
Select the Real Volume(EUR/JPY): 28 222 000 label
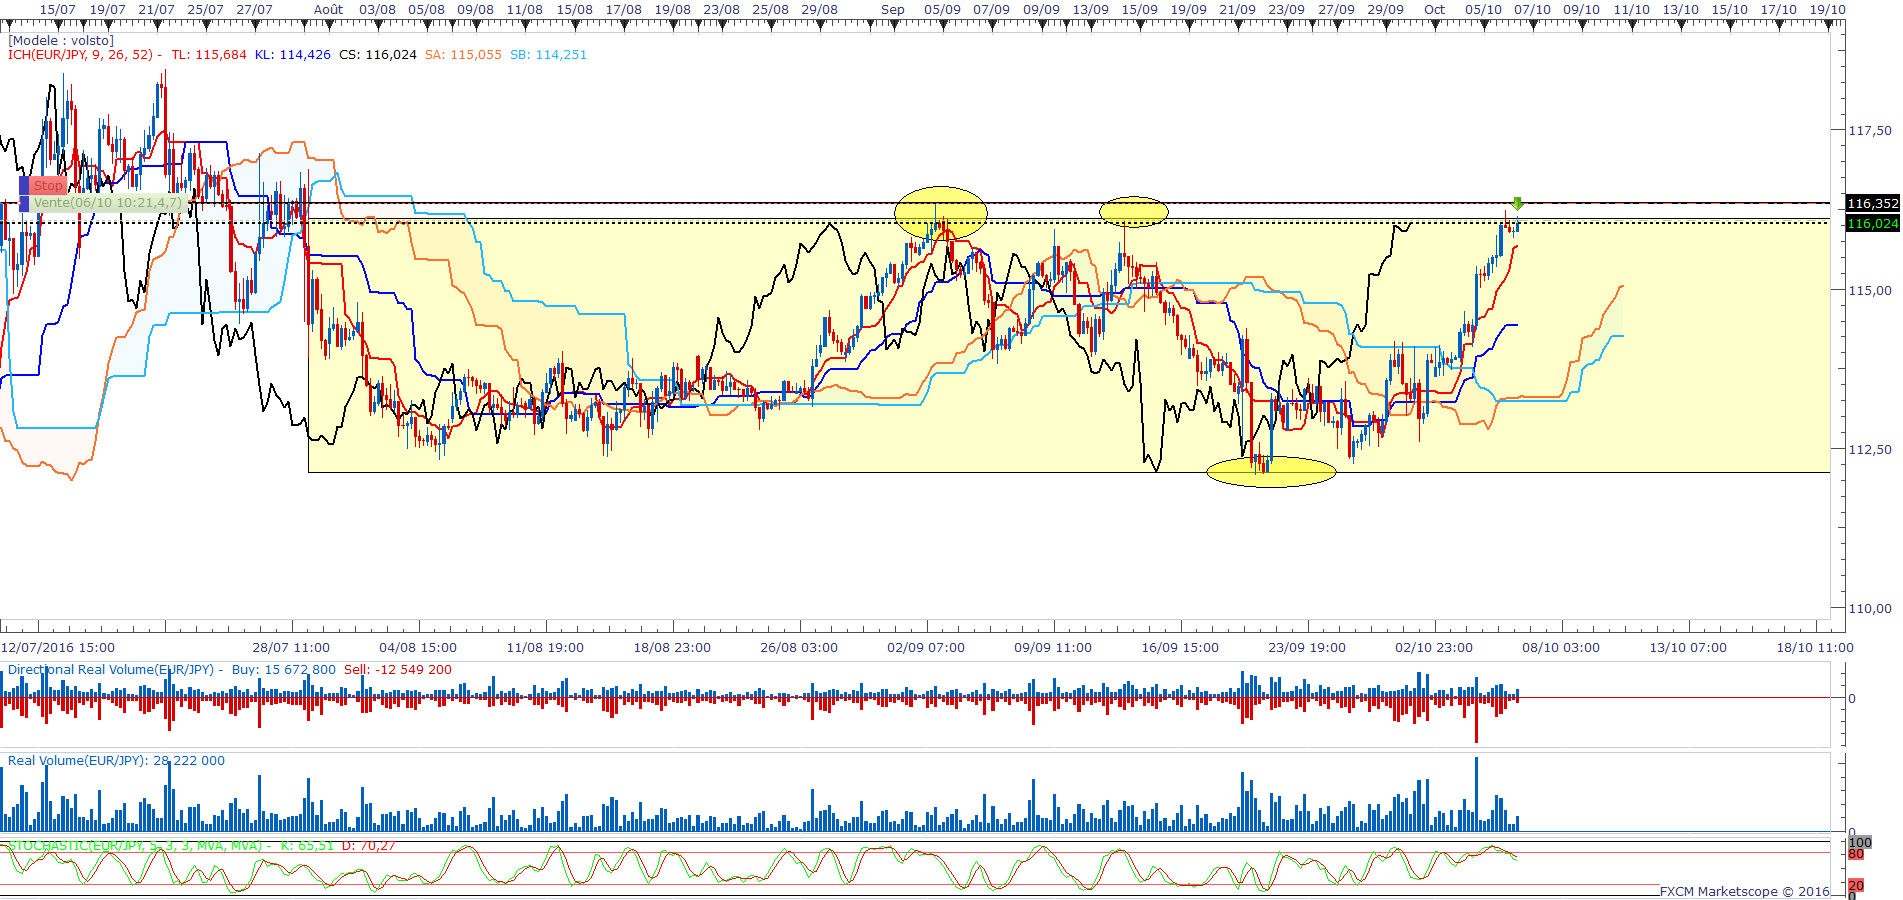pos(116,761)
